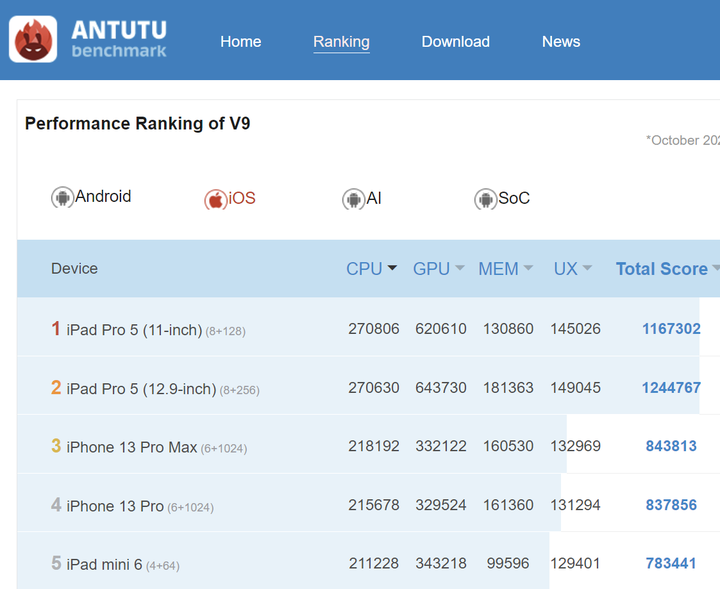Click UX score 149045
The width and height of the screenshot is (720, 589).
coord(575,388)
